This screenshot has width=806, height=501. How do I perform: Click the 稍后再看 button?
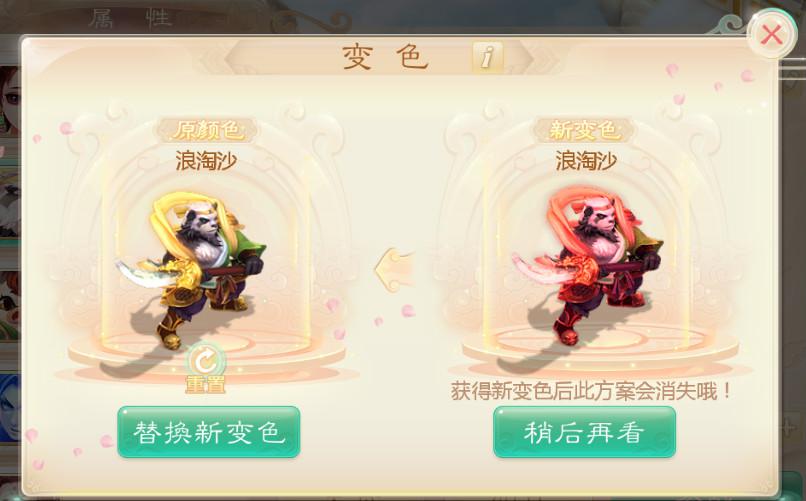tap(584, 432)
